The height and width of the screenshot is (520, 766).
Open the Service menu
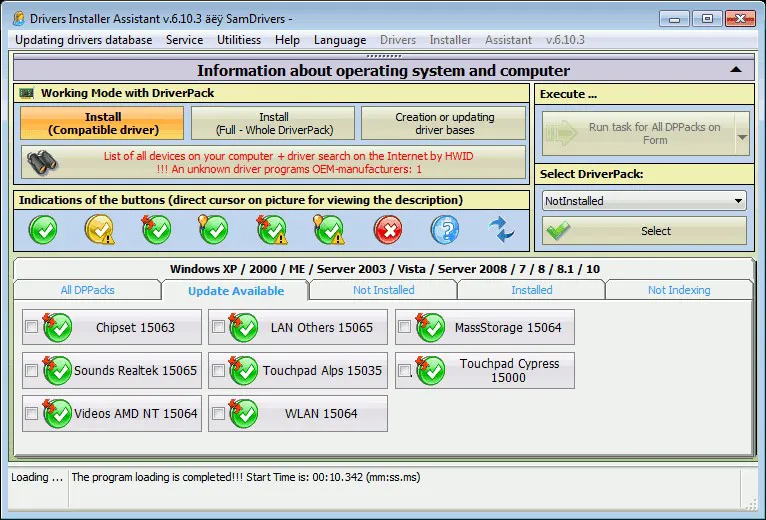pos(184,40)
